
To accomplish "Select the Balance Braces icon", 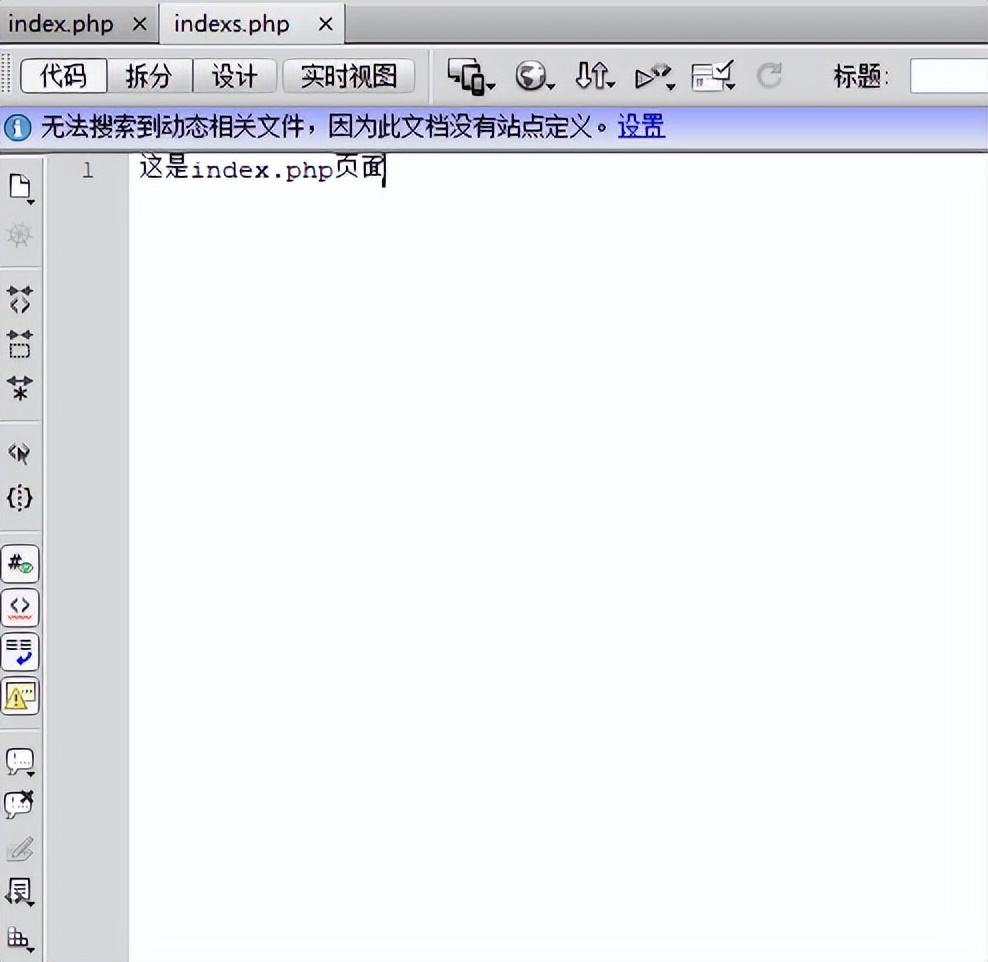I will click(x=21, y=498).
